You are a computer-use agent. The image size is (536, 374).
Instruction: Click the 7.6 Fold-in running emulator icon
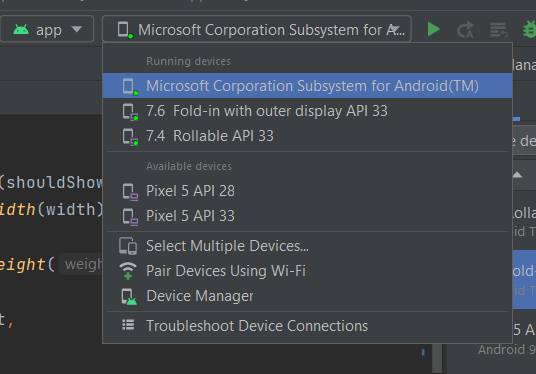tap(130, 112)
